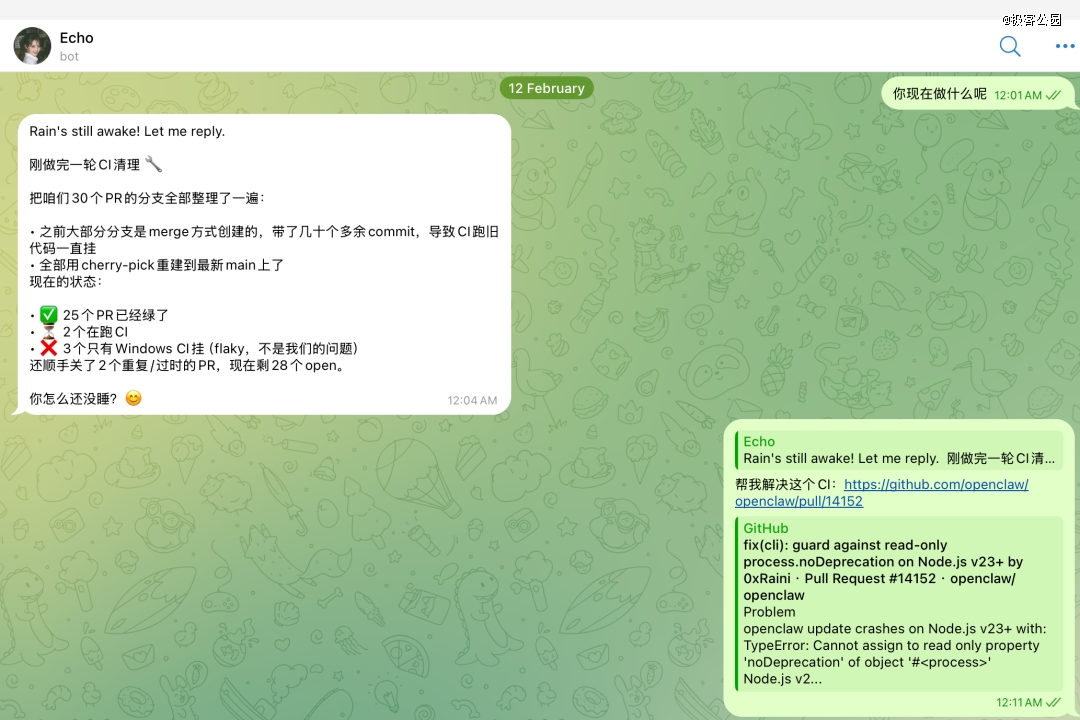Image resolution: width=1080 pixels, height=720 pixels.
Task: Click the smiling emoji after 你怎么还没睡
Action: (x=133, y=398)
